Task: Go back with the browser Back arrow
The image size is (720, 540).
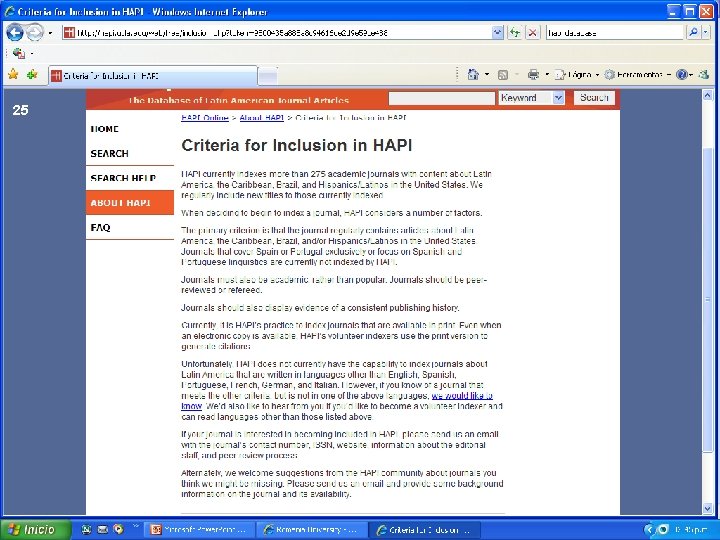Action: (x=15, y=33)
